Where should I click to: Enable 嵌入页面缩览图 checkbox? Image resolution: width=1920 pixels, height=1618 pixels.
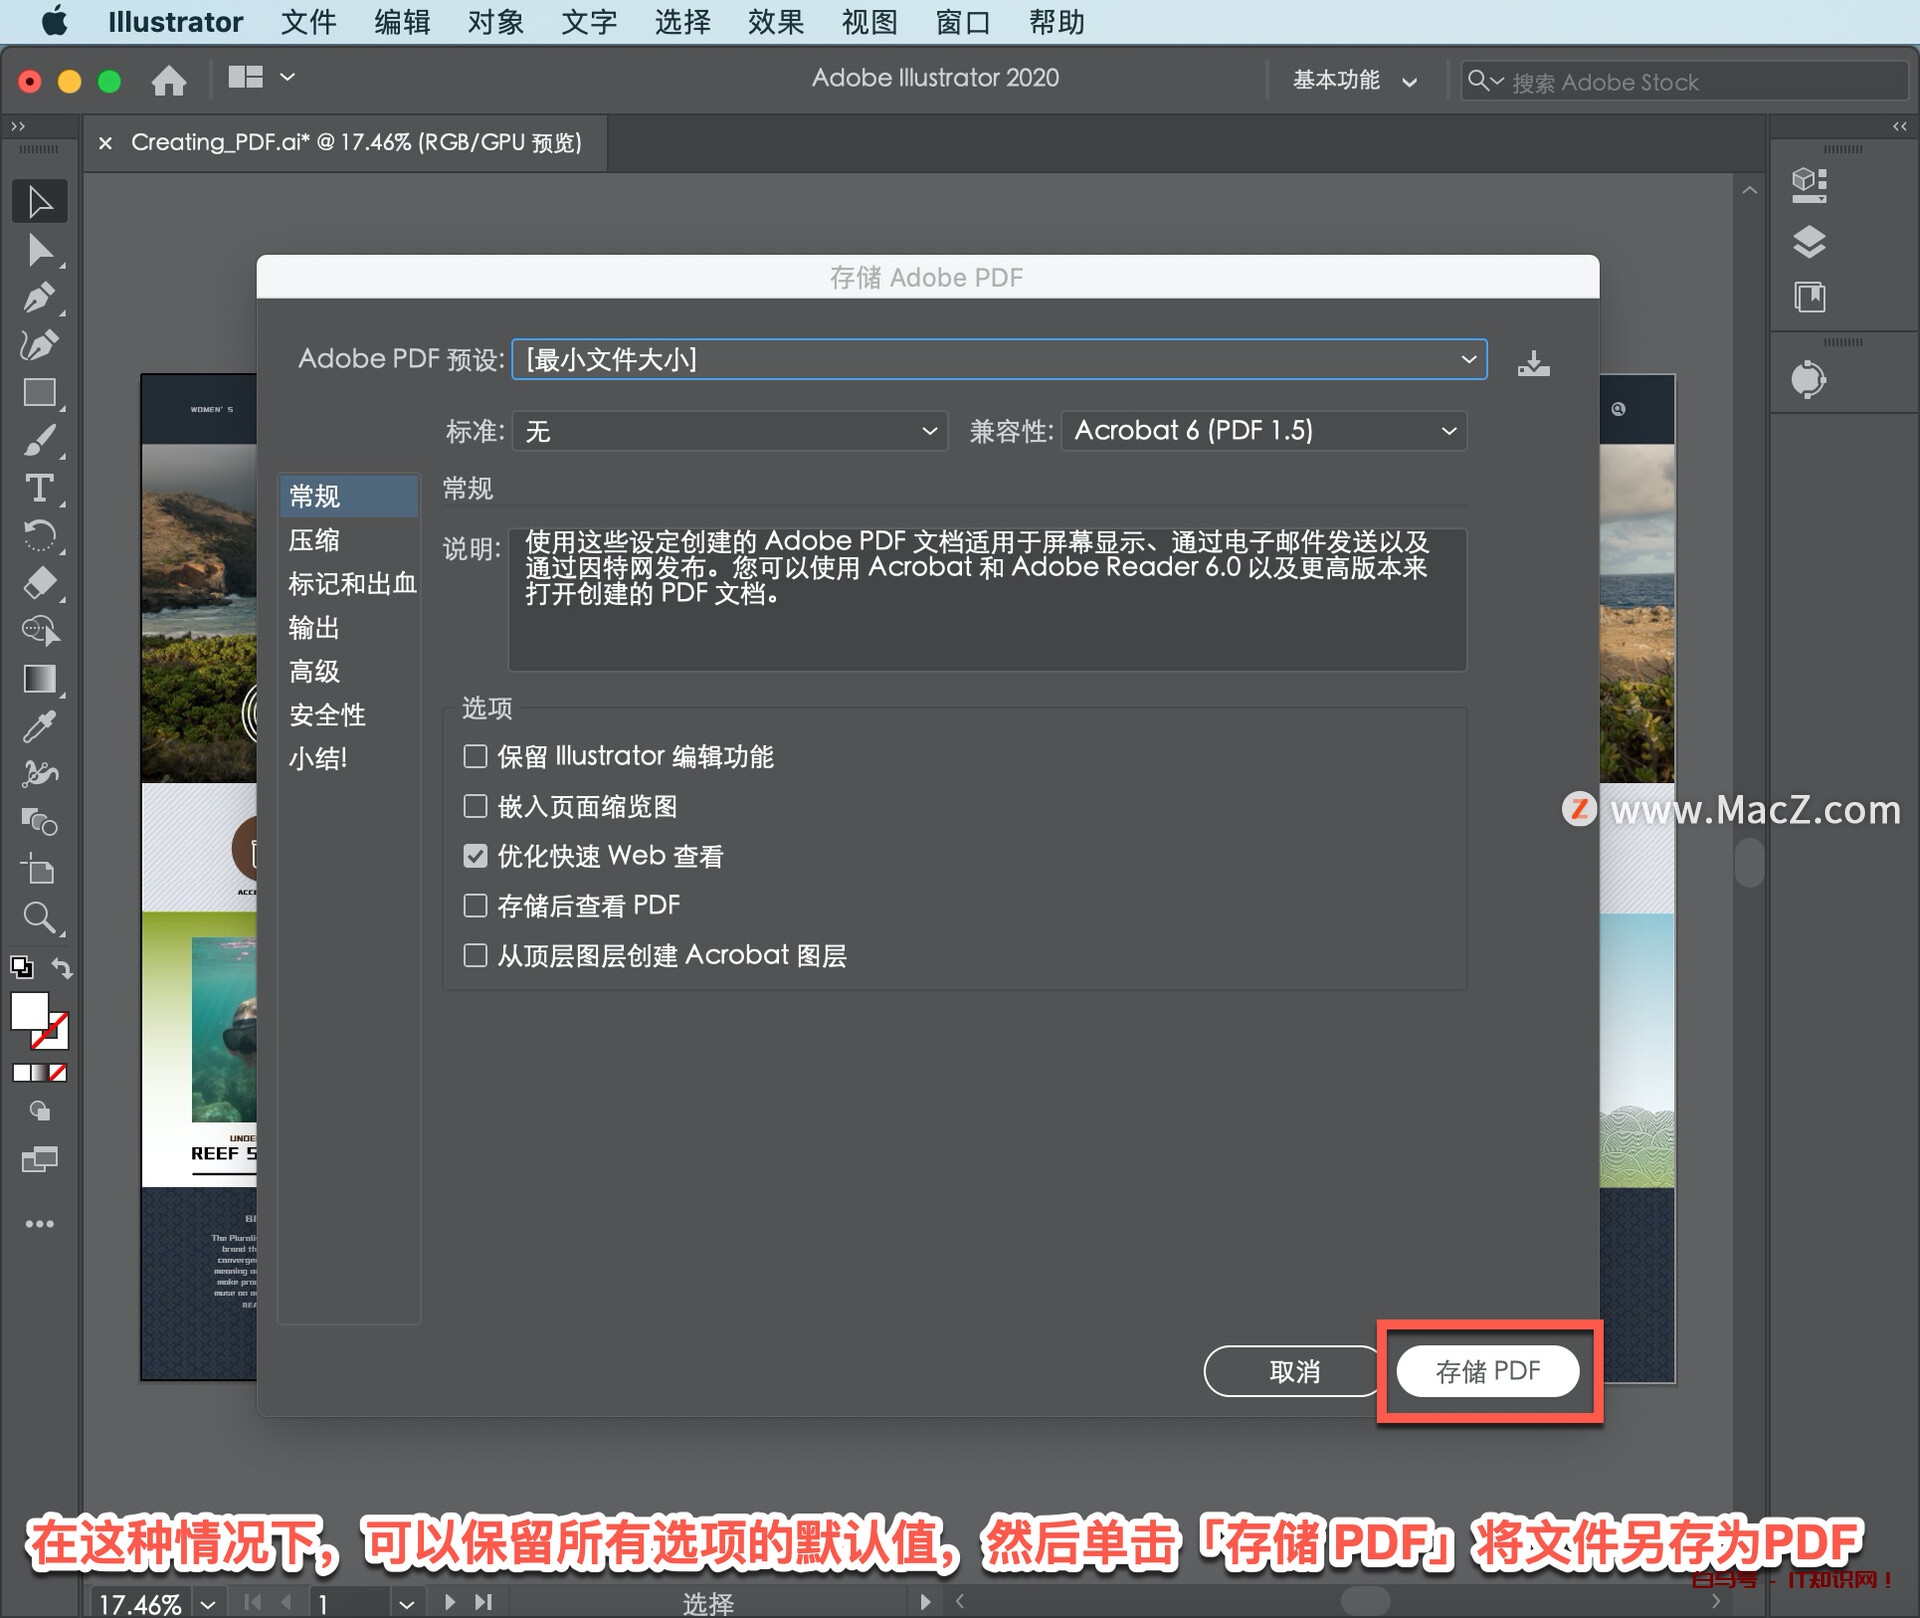click(476, 806)
